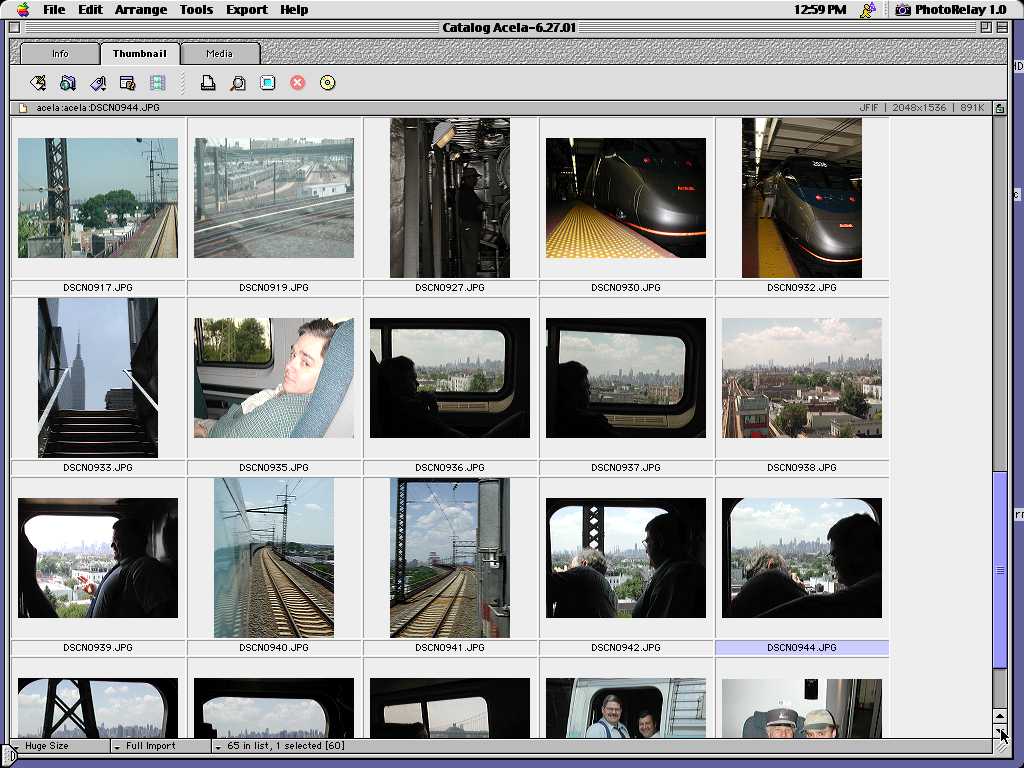Select the DSCN0933.JPG skyscraper thumbnail
1024x768 pixels.
pos(98,378)
